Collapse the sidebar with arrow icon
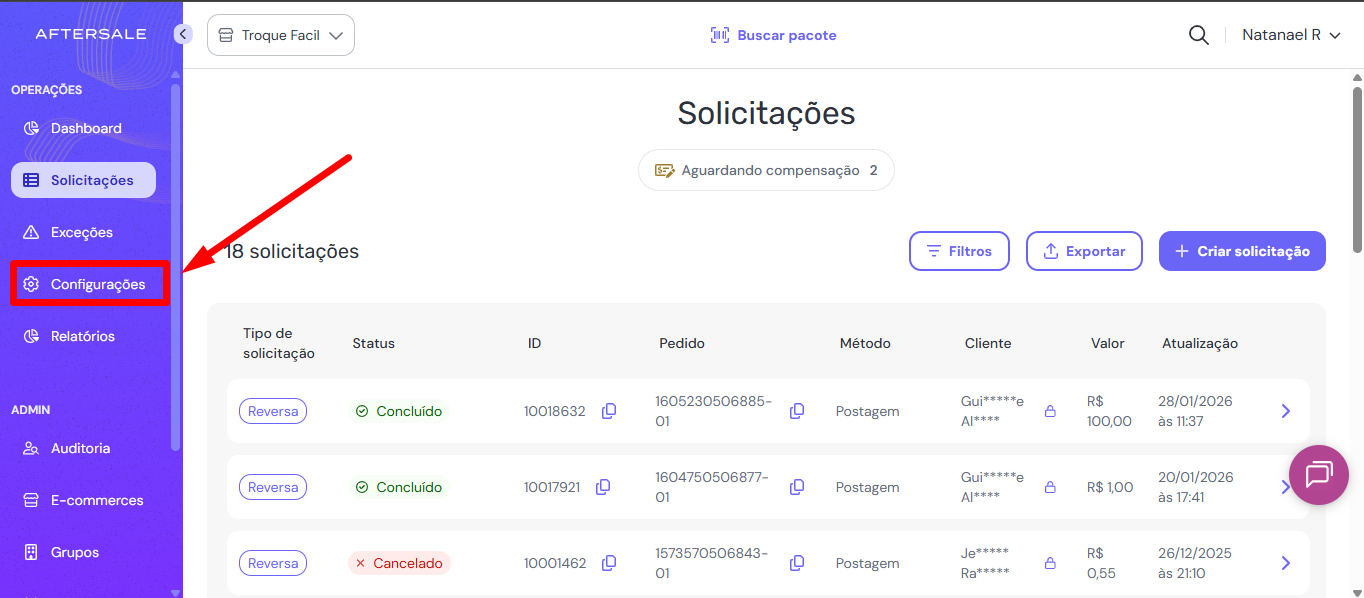The width and height of the screenshot is (1364, 598). tap(182, 34)
